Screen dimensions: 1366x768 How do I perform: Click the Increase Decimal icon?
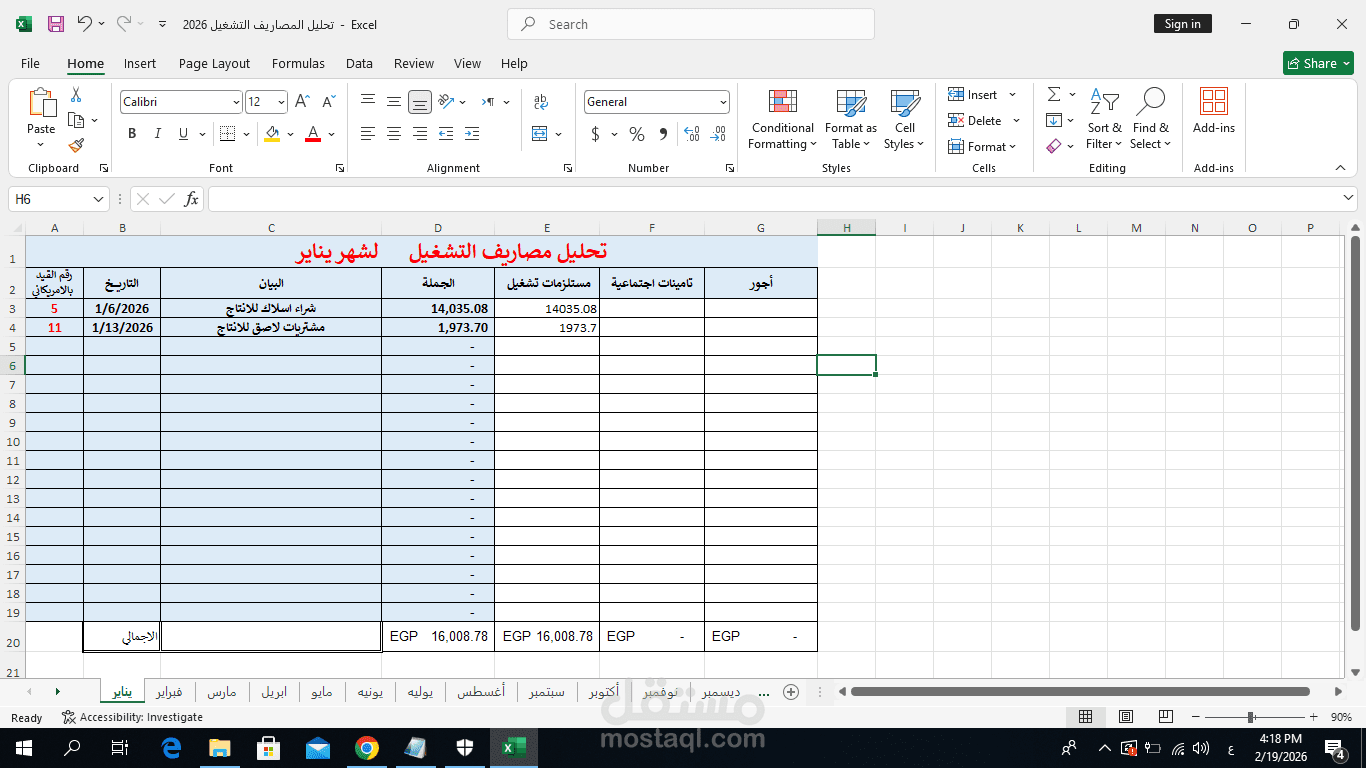click(690, 134)
